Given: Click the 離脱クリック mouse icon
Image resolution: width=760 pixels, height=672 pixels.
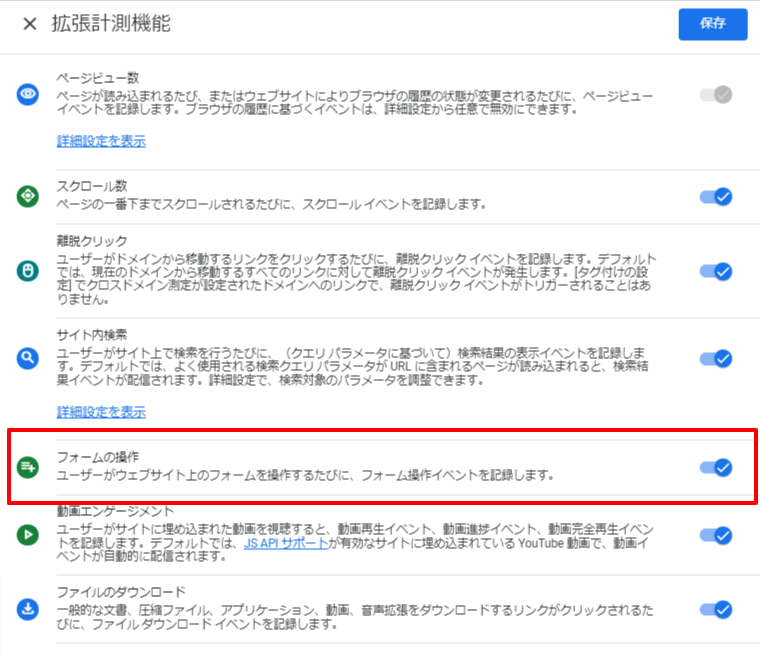Looking at the screenshot, I should [x=28, y=271].
